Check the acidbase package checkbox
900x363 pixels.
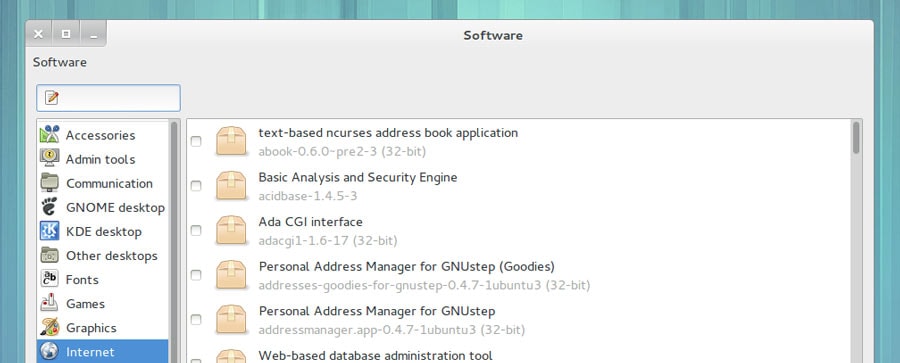tap(196, 186)
